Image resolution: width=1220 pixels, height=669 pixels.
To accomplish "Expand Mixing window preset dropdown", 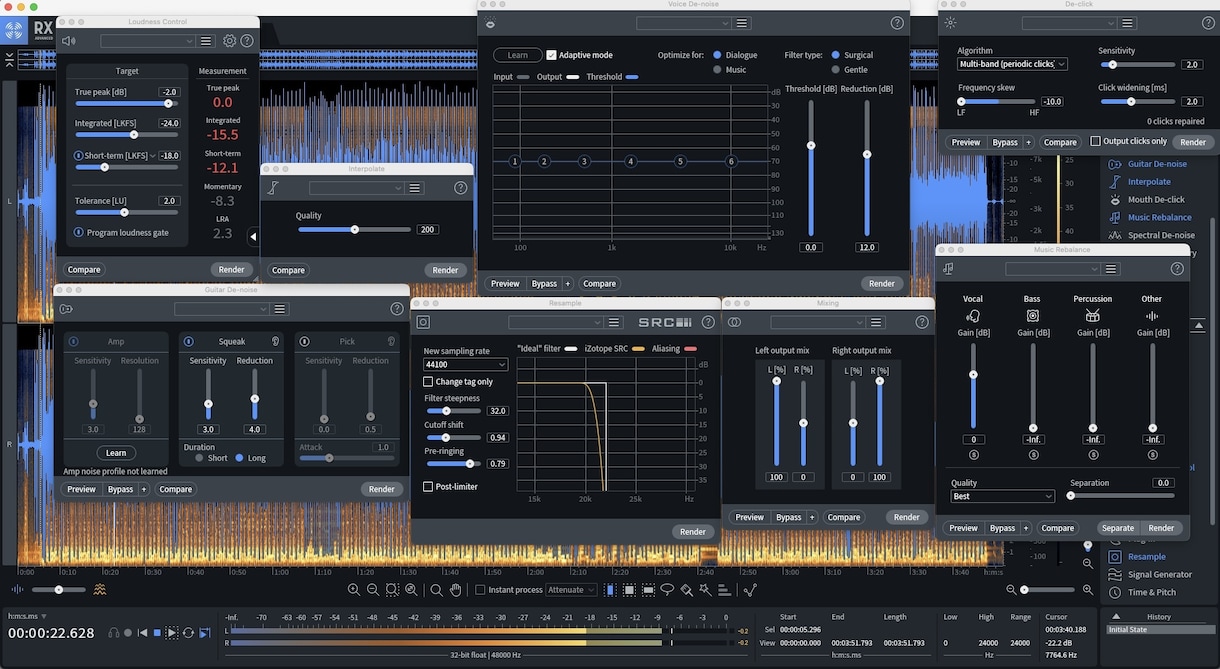I will coord(818,323).
